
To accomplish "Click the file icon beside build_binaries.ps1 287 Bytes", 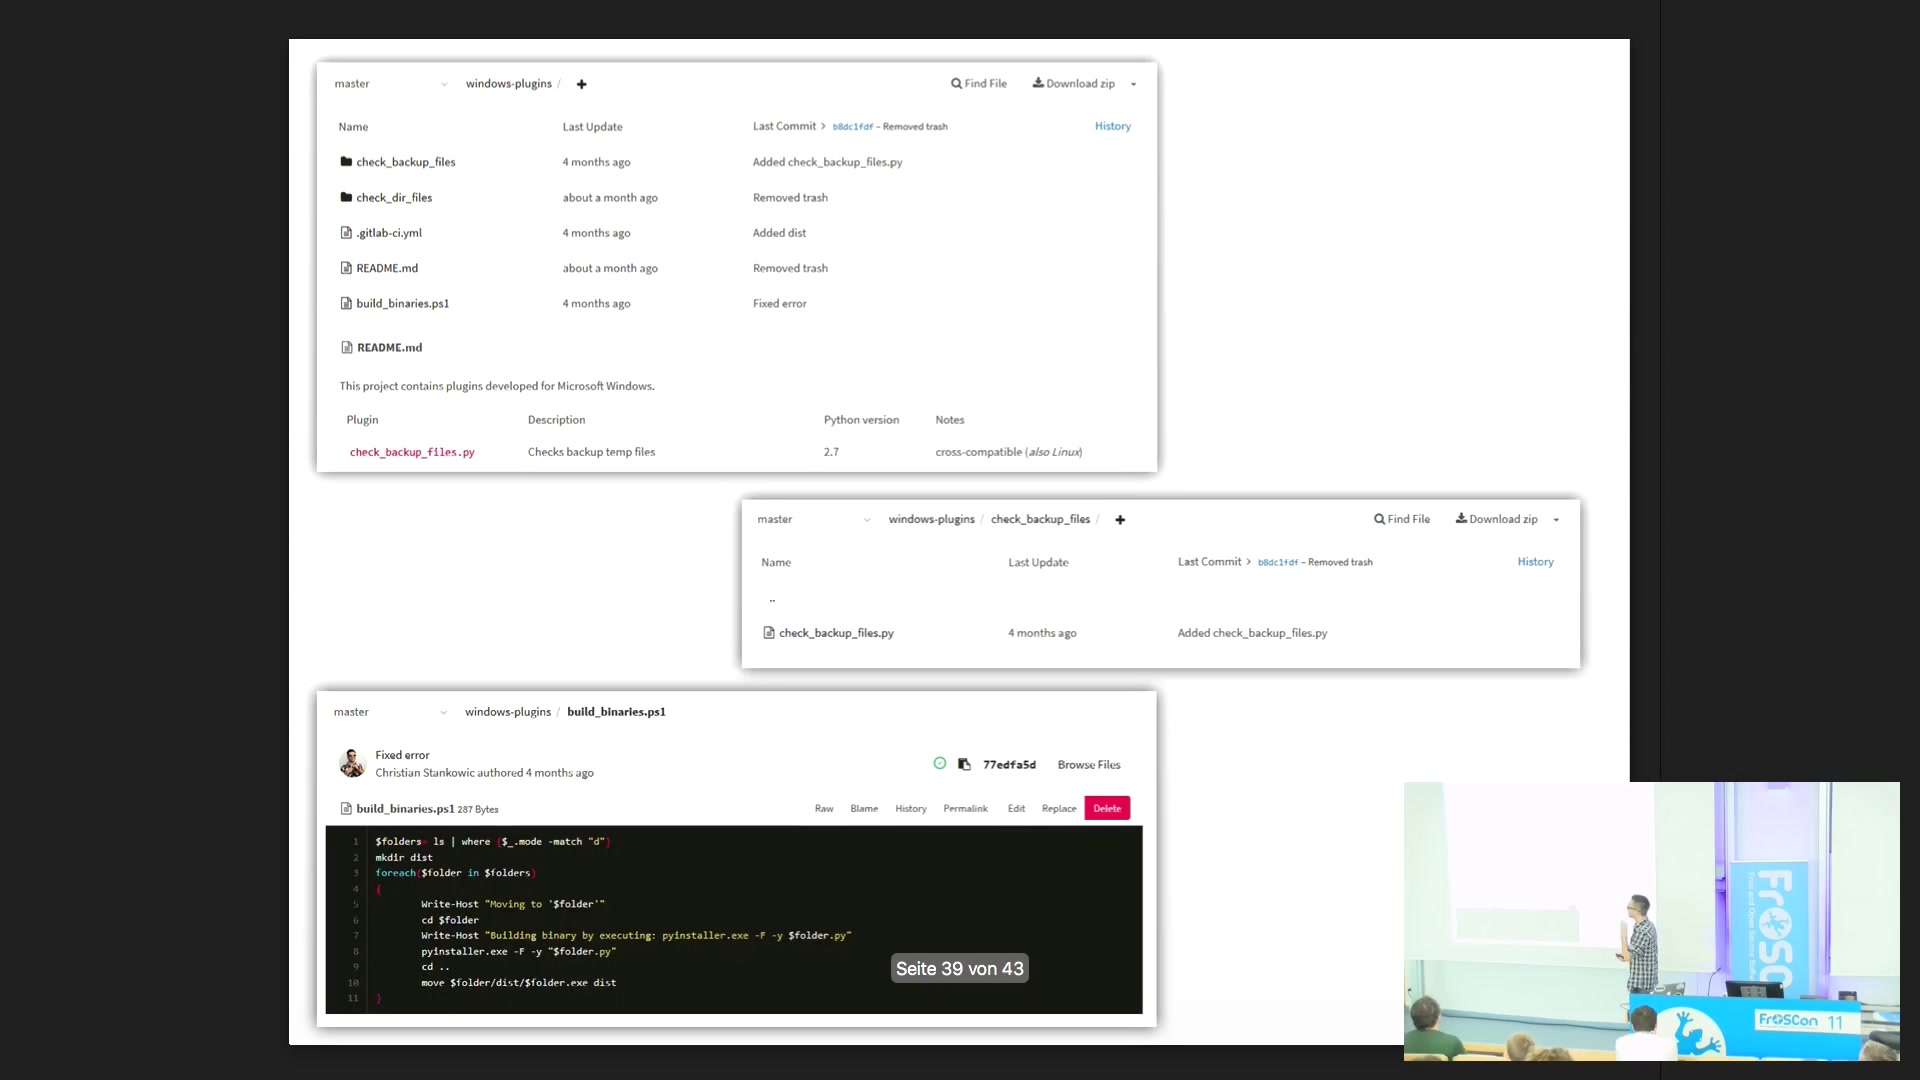I will (x=346, y=809).
